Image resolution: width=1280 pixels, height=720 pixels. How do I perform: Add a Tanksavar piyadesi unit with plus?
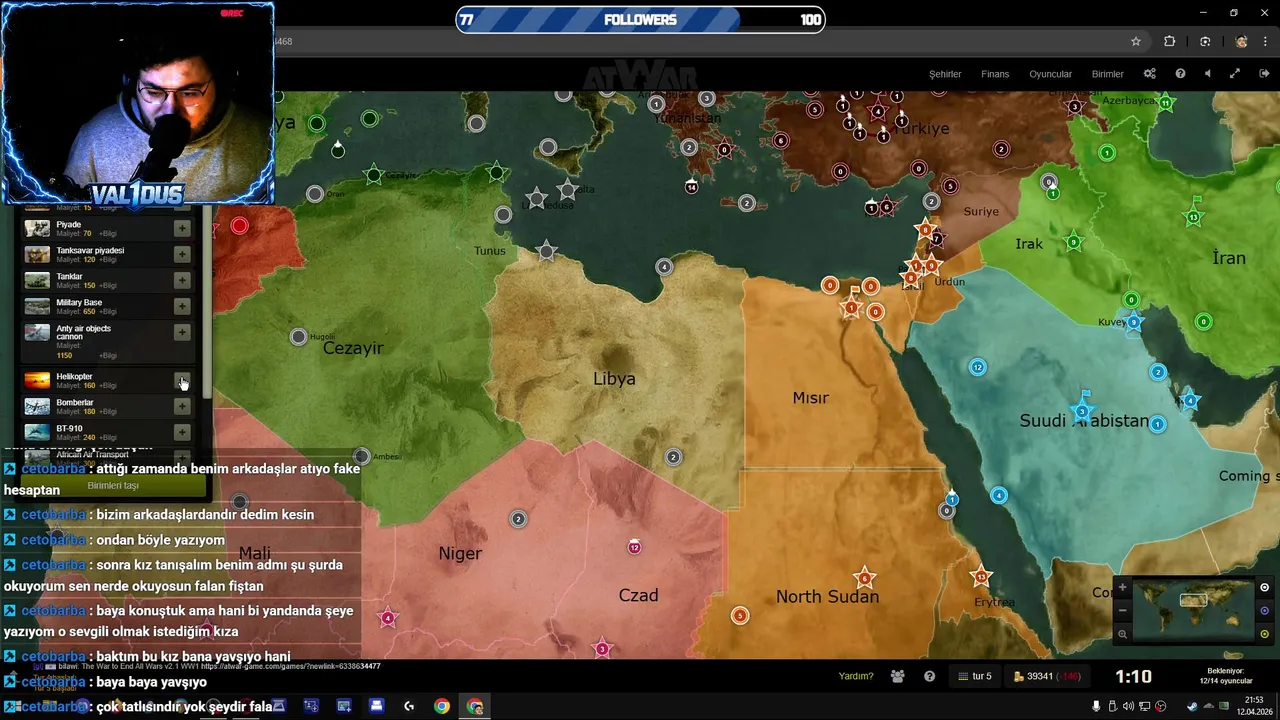pos(182,254)
